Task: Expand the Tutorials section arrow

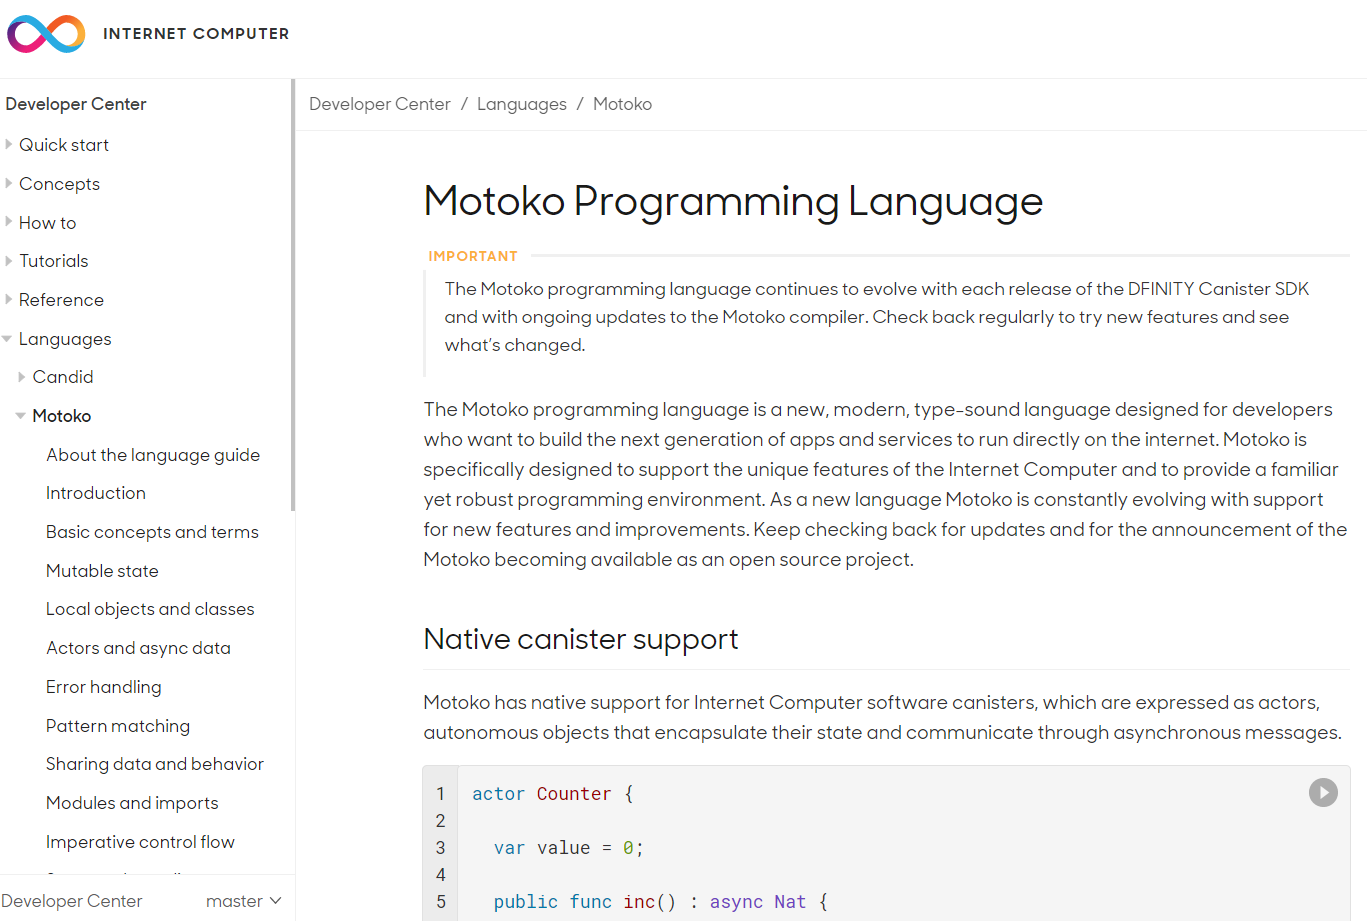Action: click(x=9, y=261)
